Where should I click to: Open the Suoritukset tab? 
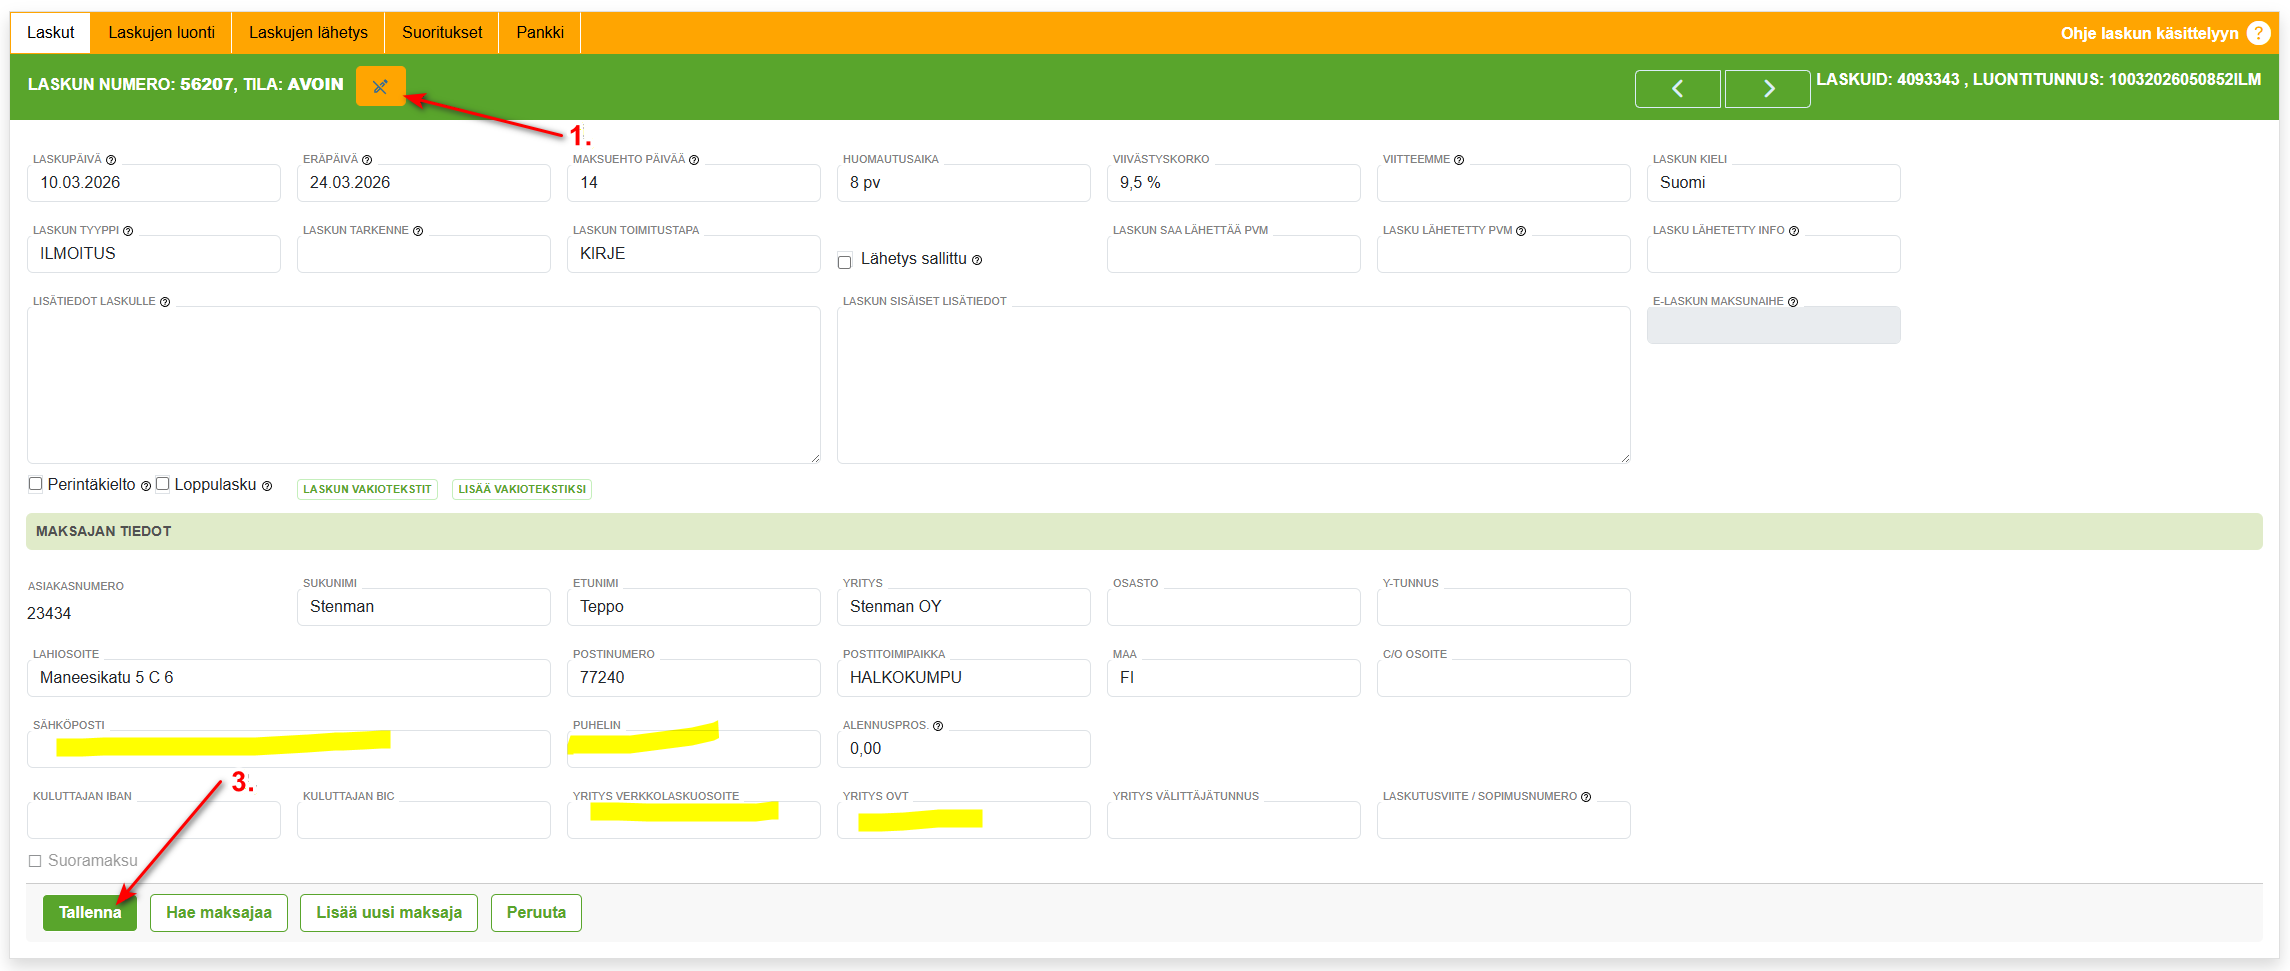point(442,33)
